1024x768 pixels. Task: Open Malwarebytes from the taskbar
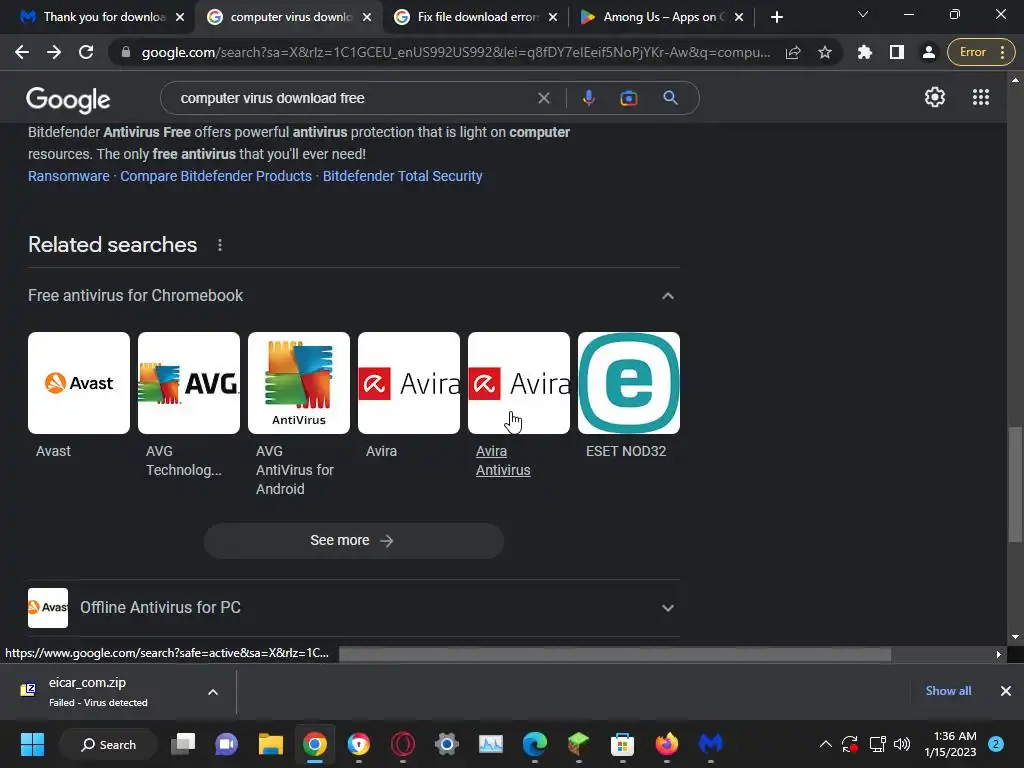pos(711,744)
